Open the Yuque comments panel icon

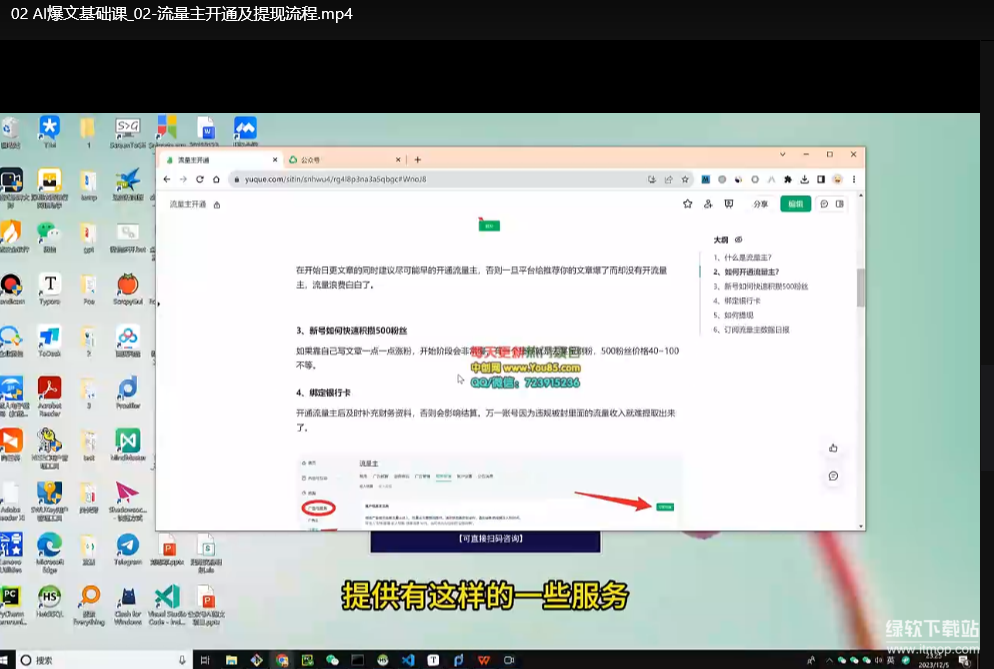pos(824,204)
